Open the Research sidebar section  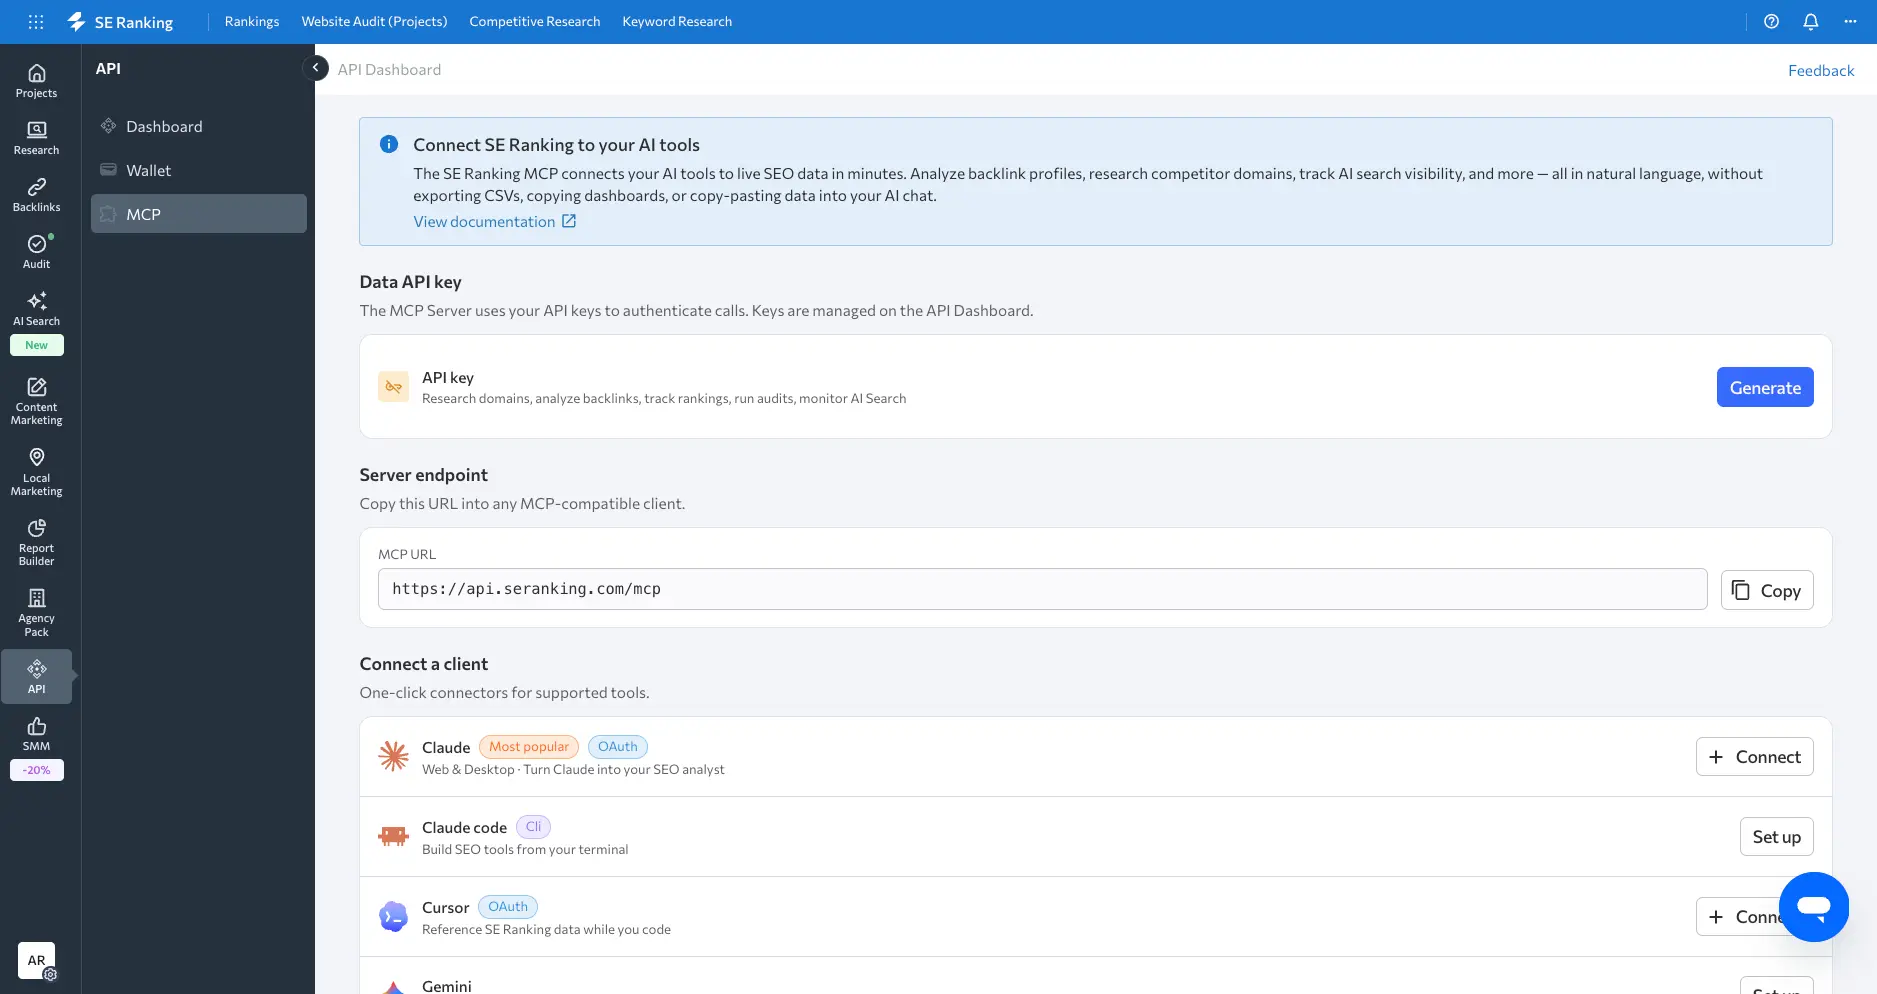[36, 138]
